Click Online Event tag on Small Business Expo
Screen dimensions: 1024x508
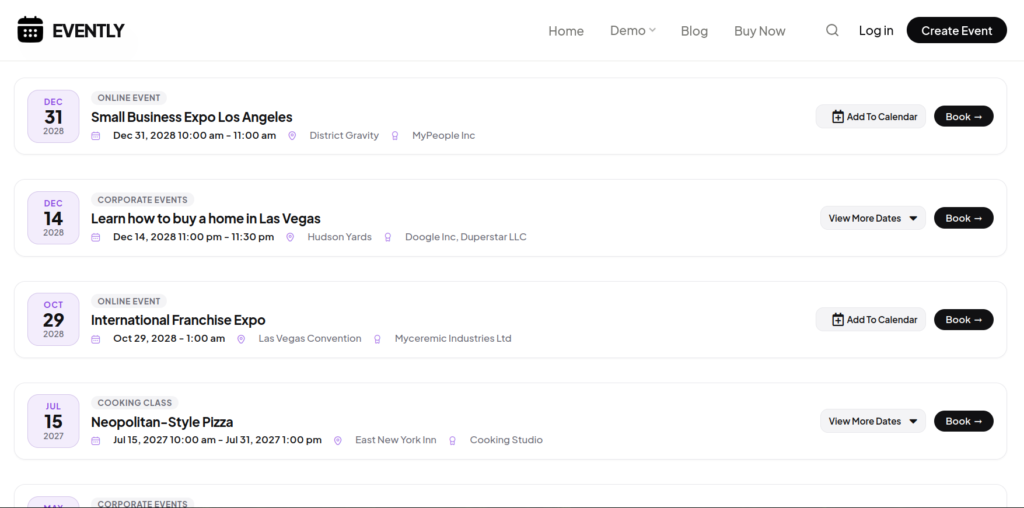(129, 98)
